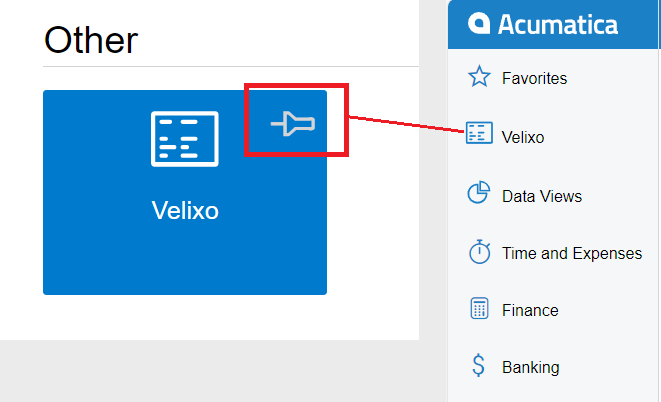
Task: Click the Velixo label on the blue tile
Action: pos(185,210)
